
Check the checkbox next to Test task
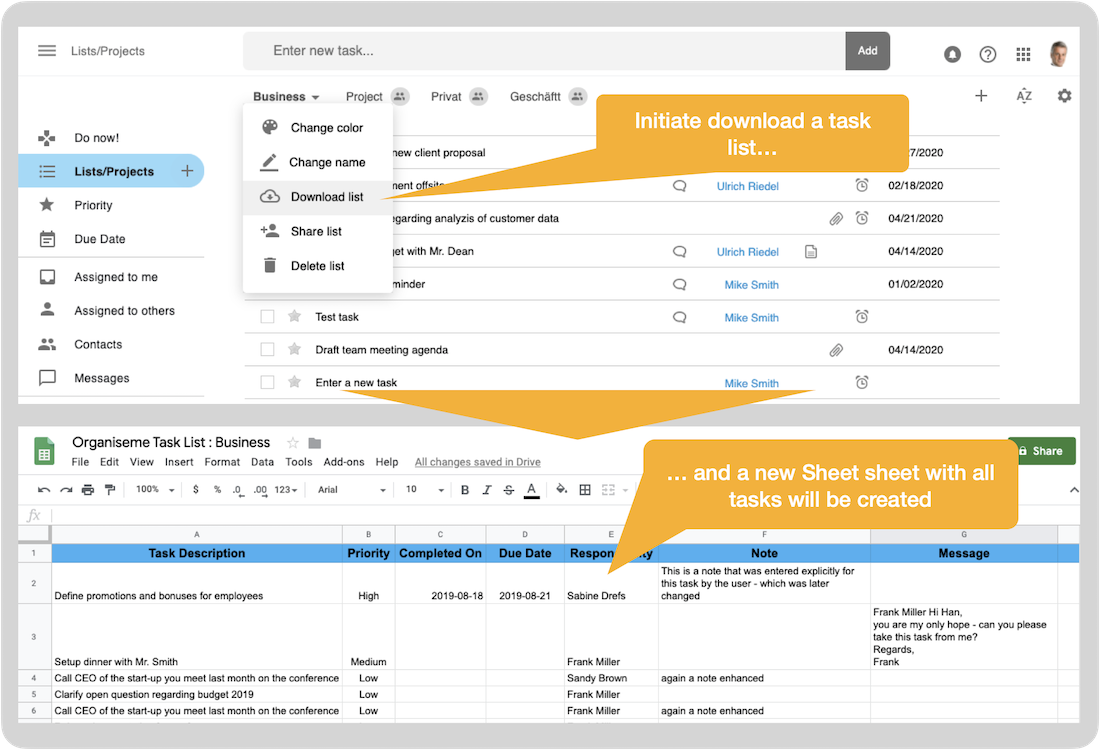(267, 317)
